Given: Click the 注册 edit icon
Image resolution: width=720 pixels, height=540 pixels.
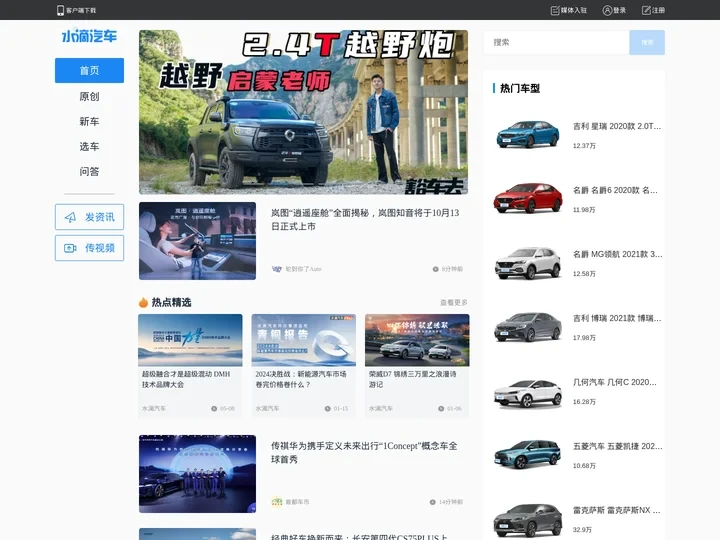Looking at the screenshot, I should [646, 10].
